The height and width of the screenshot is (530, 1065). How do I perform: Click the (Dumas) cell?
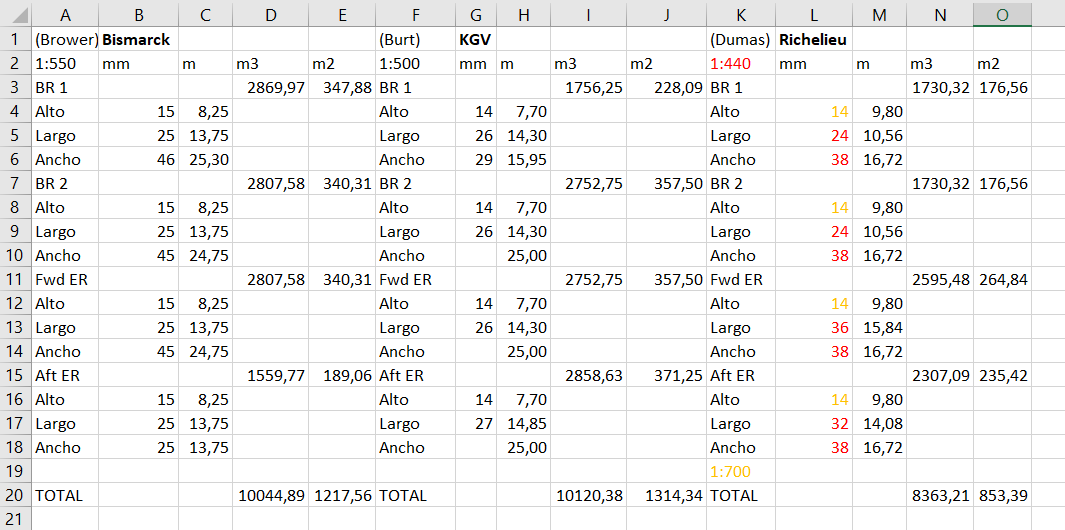click(x=741, y=40)
